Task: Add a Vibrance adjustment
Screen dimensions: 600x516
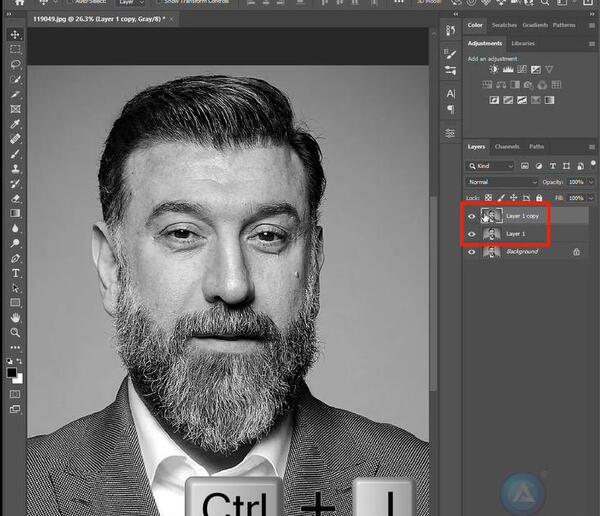Action: click(x=549, y=69)
